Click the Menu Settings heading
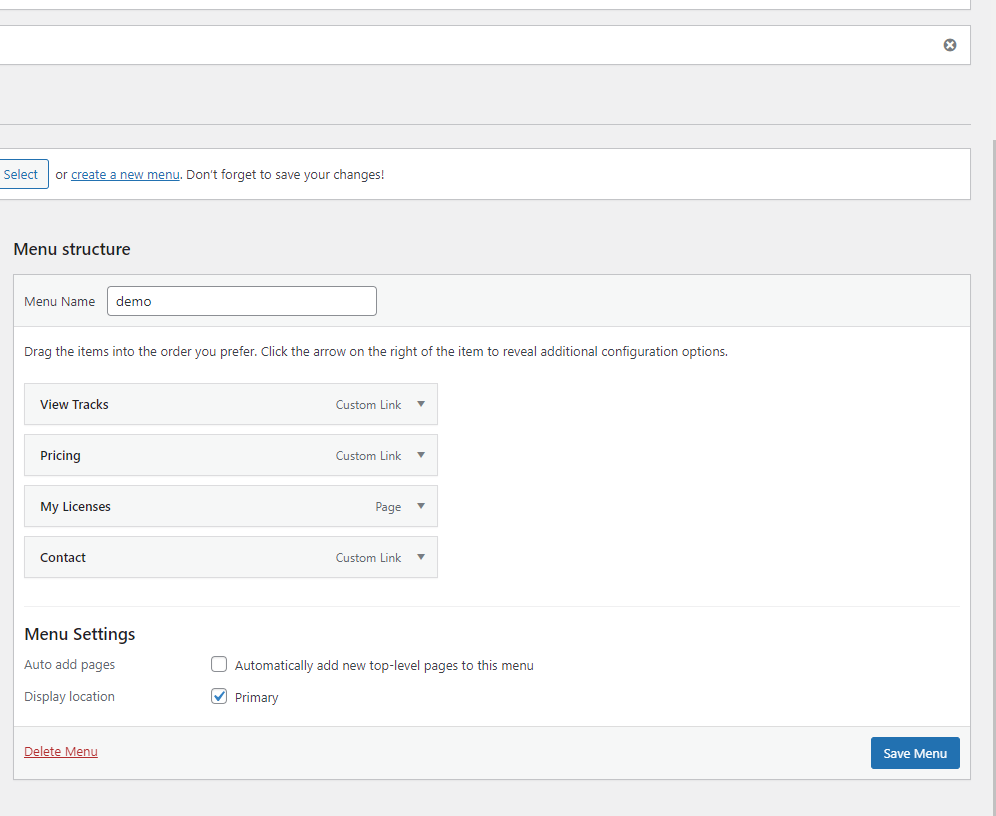 click(80, 634)
